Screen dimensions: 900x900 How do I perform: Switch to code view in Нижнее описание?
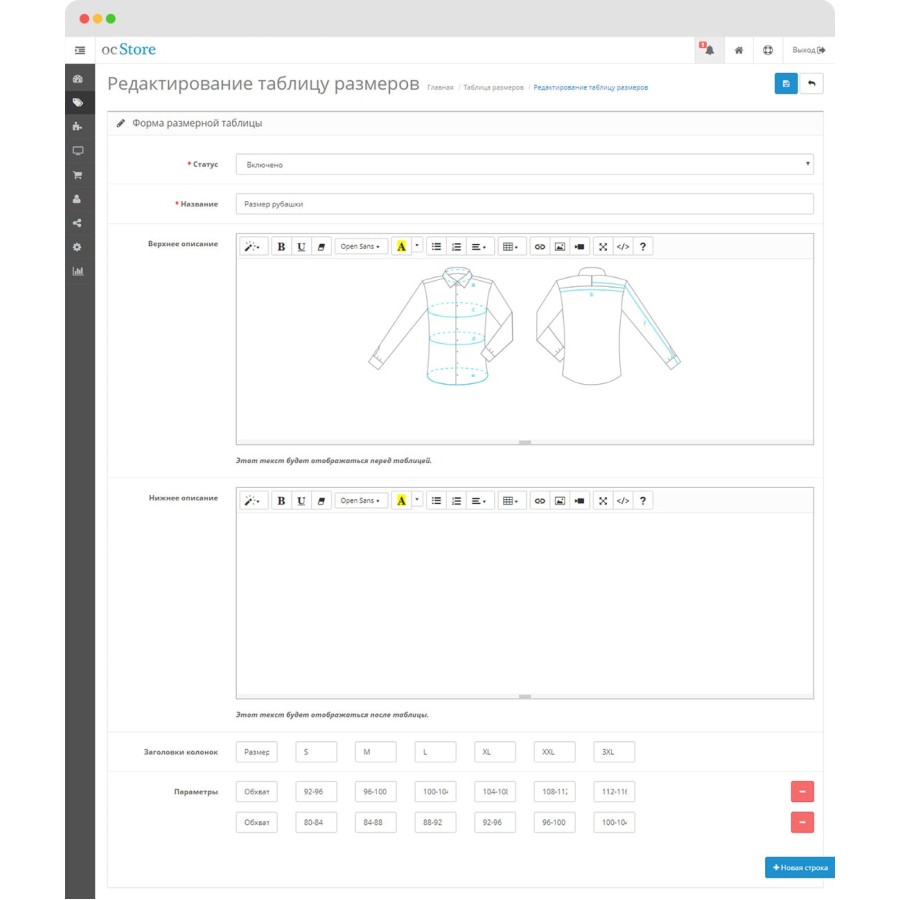coord(623,501)
